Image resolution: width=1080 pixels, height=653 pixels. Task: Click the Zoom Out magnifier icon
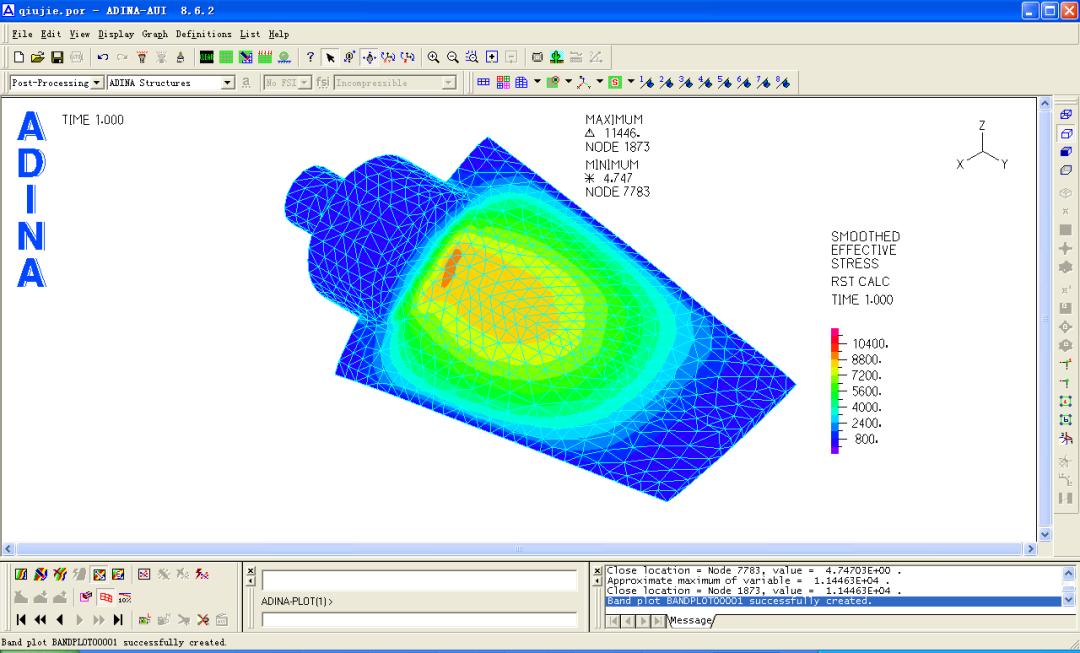tap(453, 58)
